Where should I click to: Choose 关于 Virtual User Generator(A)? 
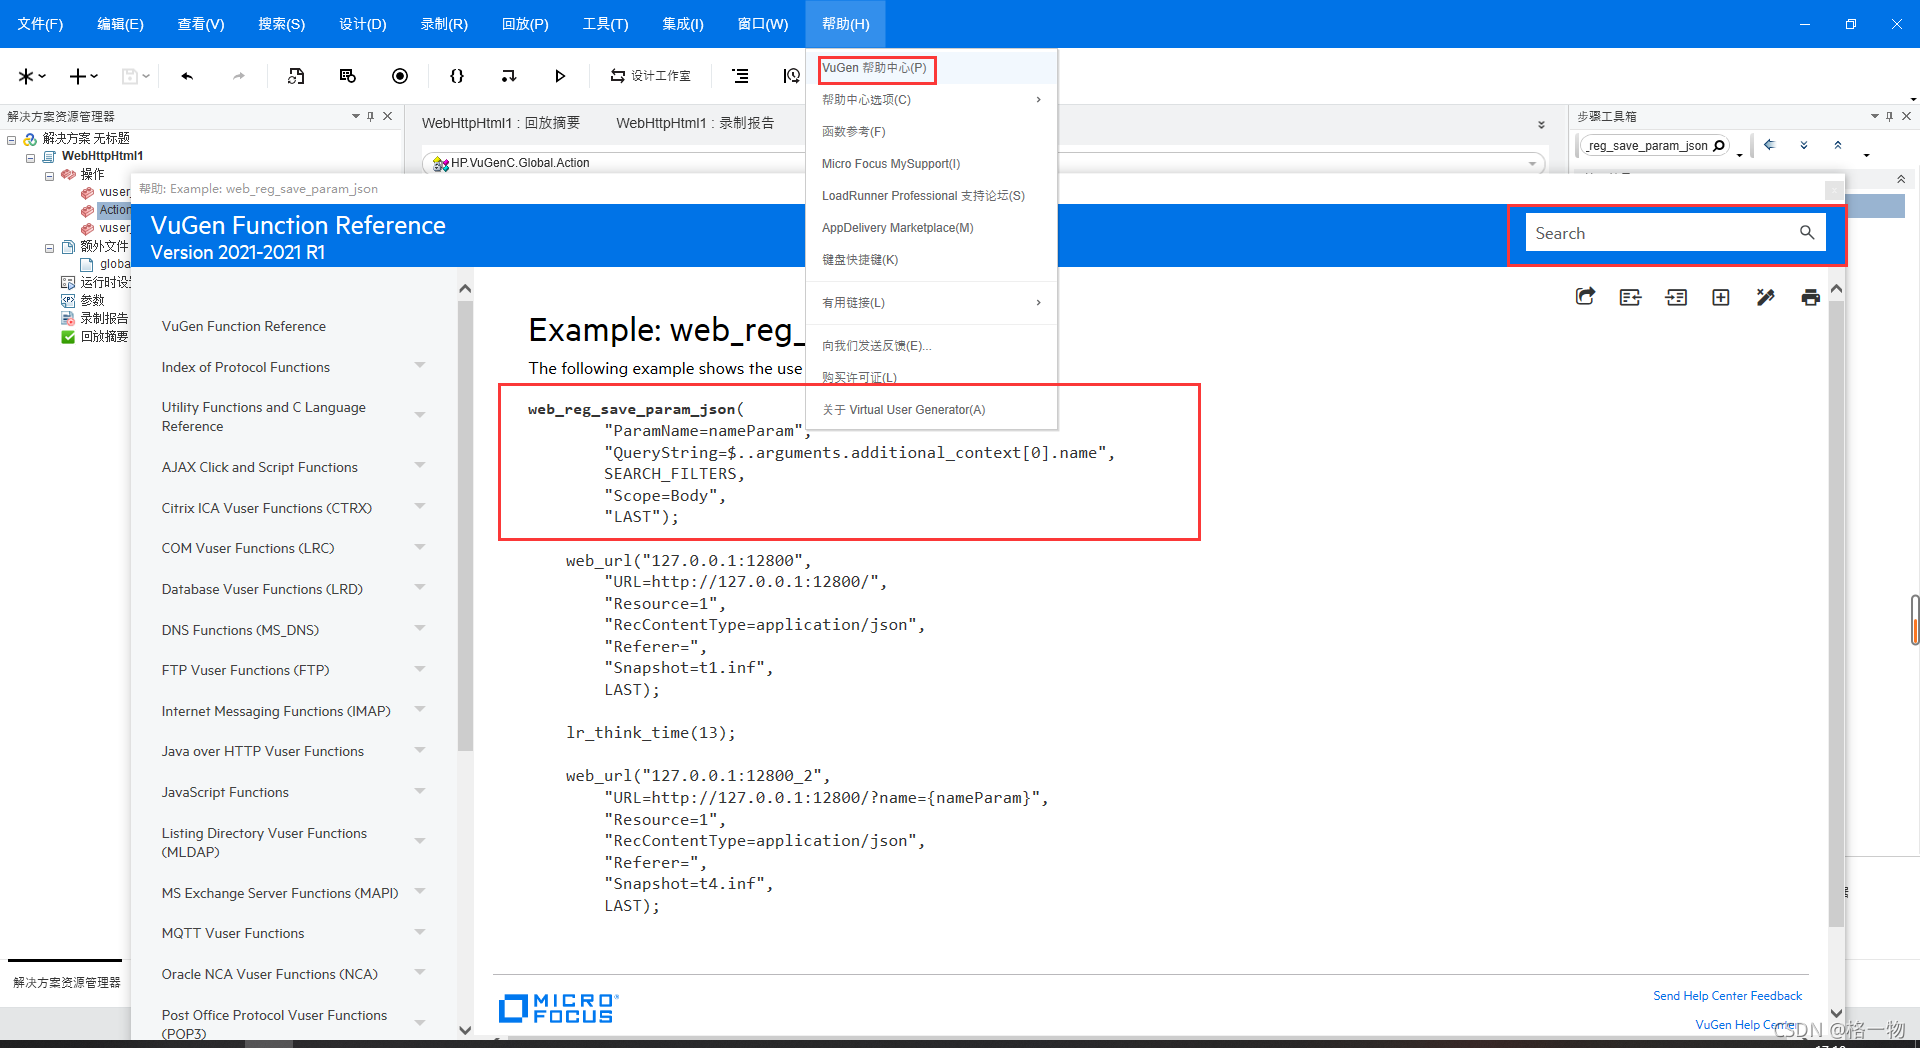931,410
